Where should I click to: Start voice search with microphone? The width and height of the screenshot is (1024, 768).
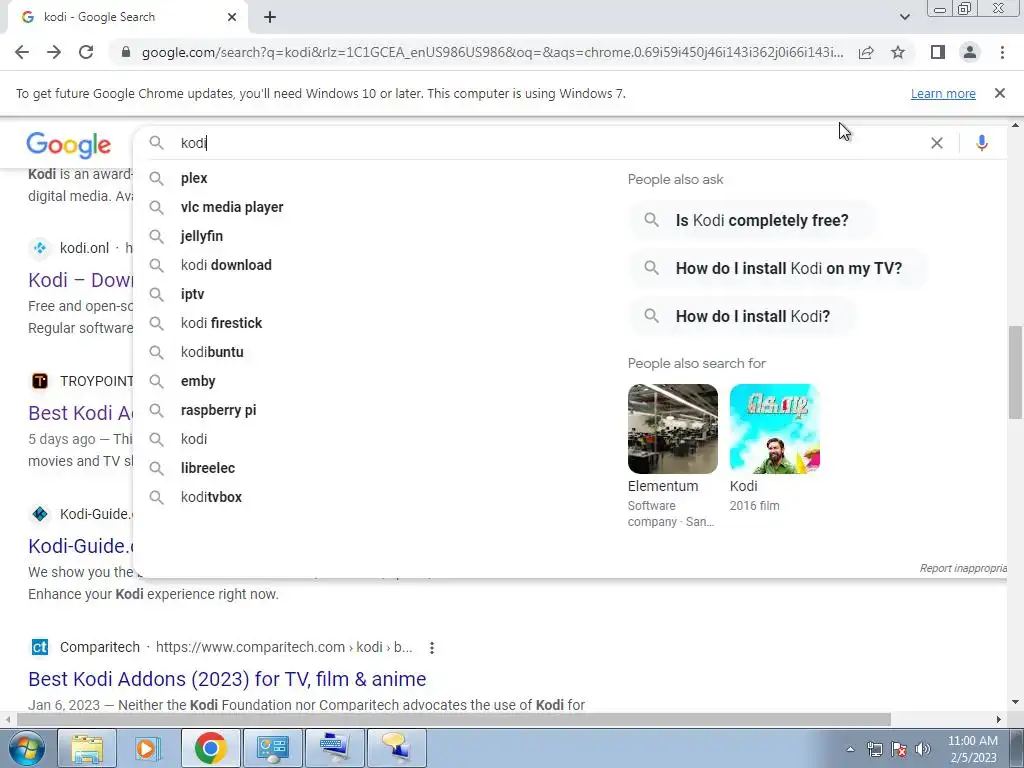tap(982, 143)
